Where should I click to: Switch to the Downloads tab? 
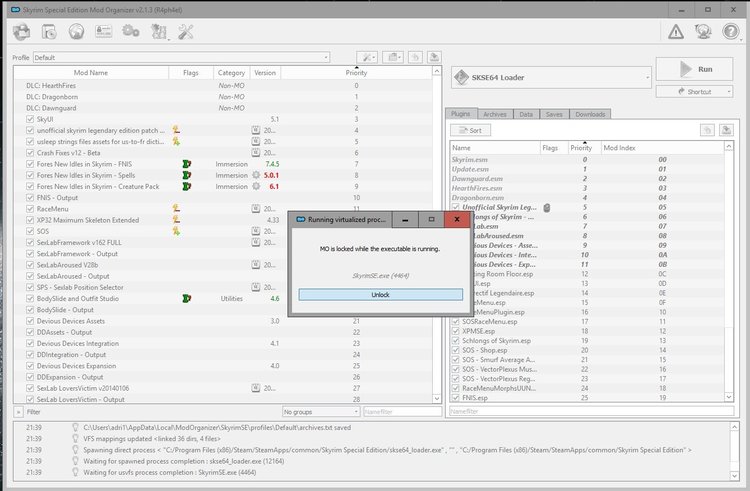click(590, 114)
